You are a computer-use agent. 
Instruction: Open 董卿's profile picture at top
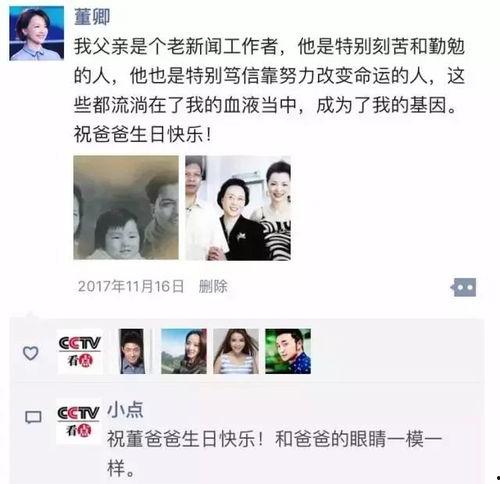37,33
